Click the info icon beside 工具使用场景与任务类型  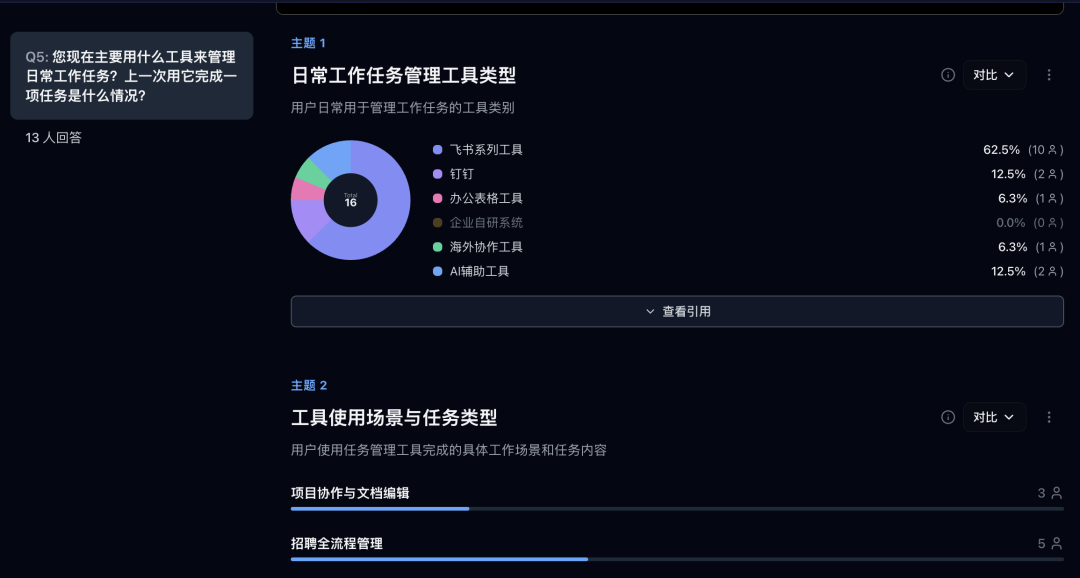click(x=948, y=417)
